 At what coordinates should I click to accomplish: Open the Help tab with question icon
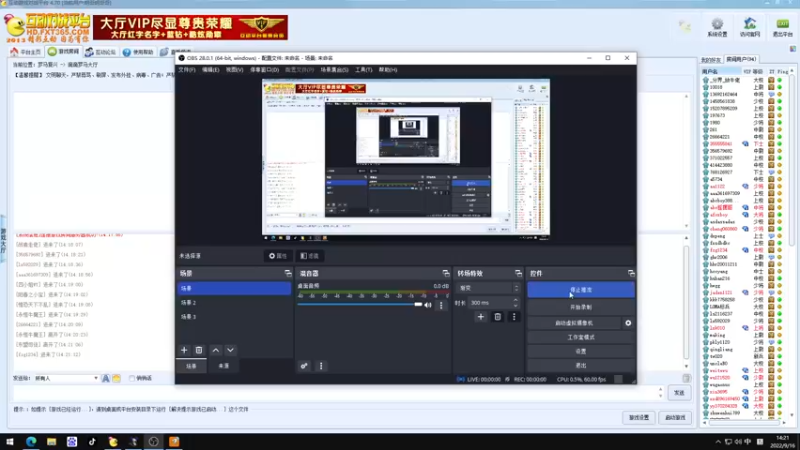tap(138, 52)
